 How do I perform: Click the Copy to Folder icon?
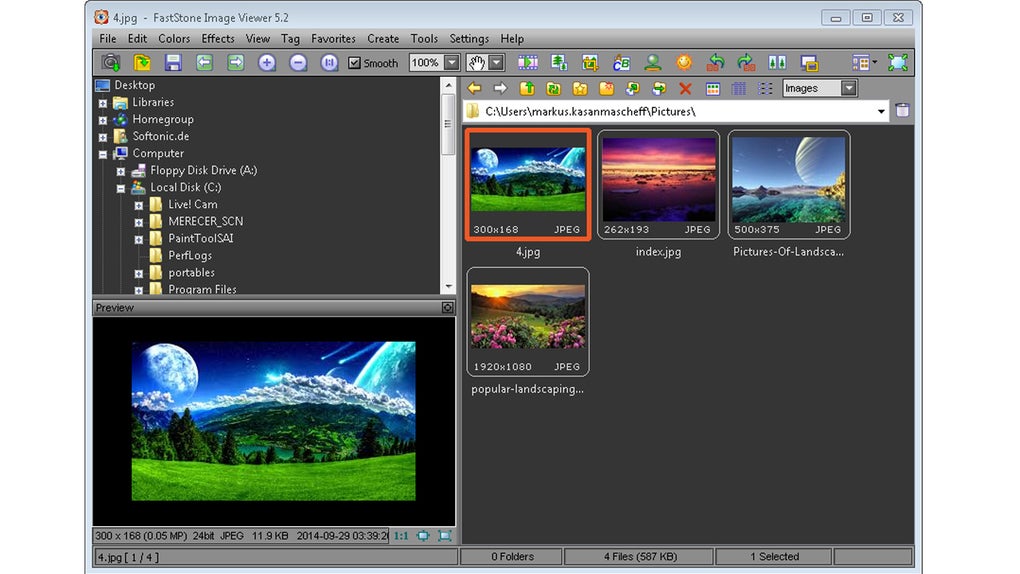point(632,88)
